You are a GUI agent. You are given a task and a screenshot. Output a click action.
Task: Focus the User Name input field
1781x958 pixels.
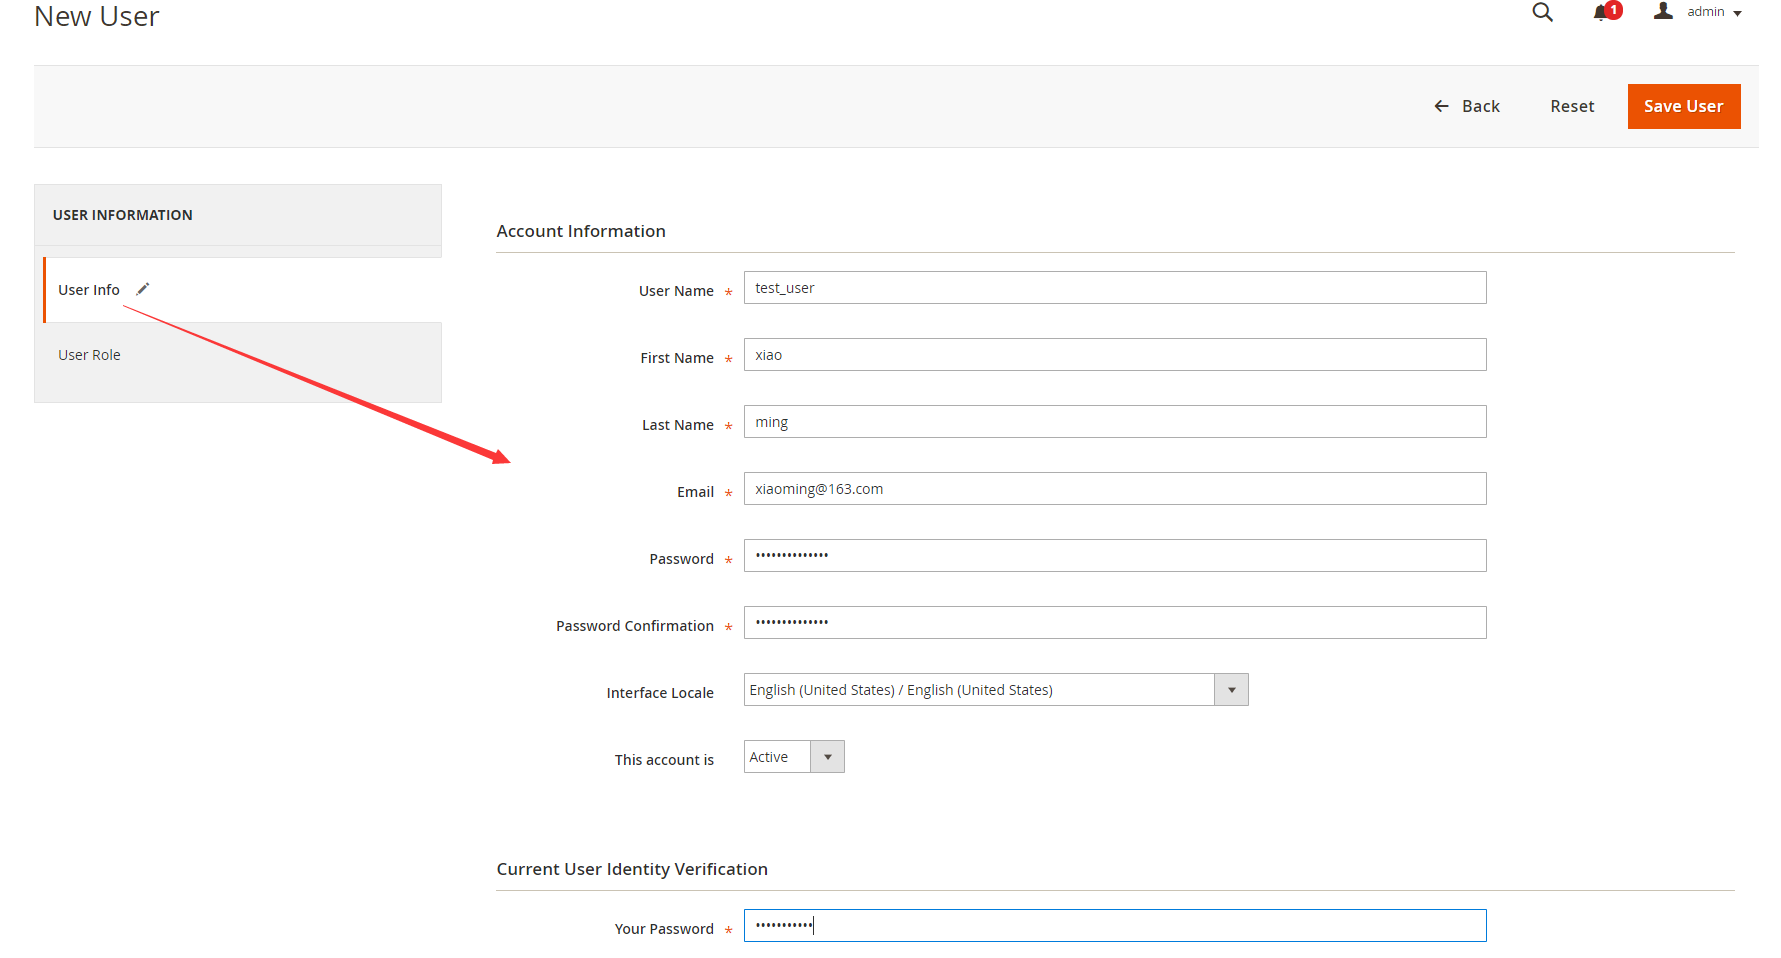(1114, 288)
